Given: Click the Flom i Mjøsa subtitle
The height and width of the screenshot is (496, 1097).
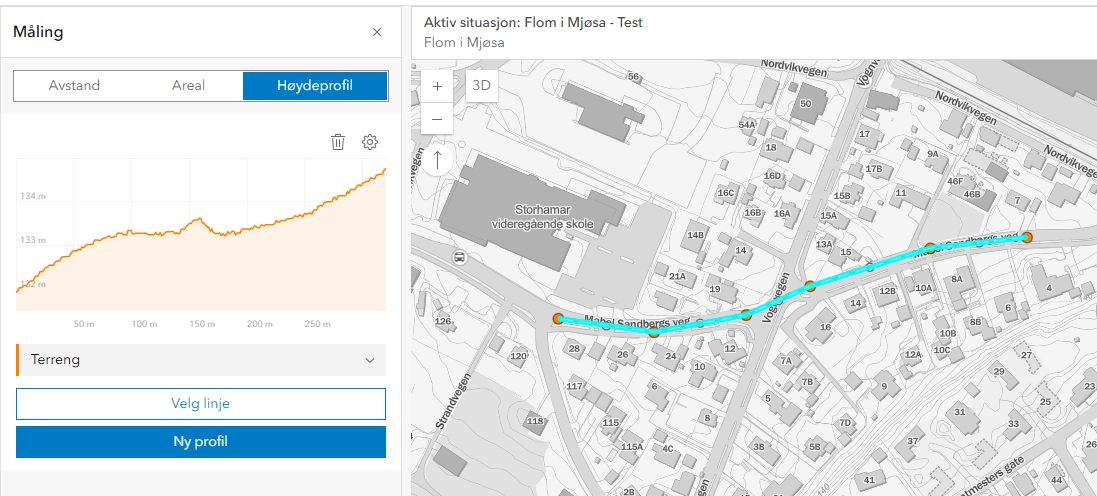Looking at the screenshot, I should point(464,43).
